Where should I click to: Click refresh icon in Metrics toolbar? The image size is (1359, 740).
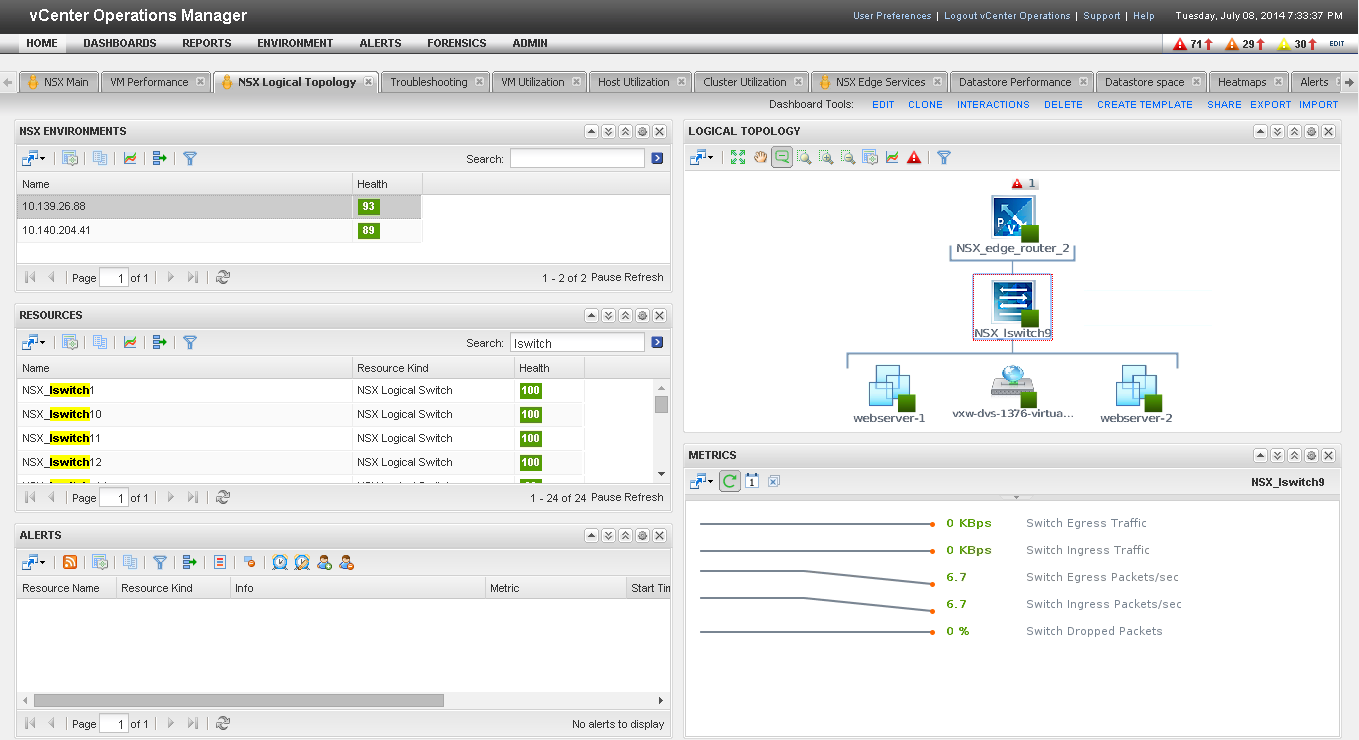point(730,481)
